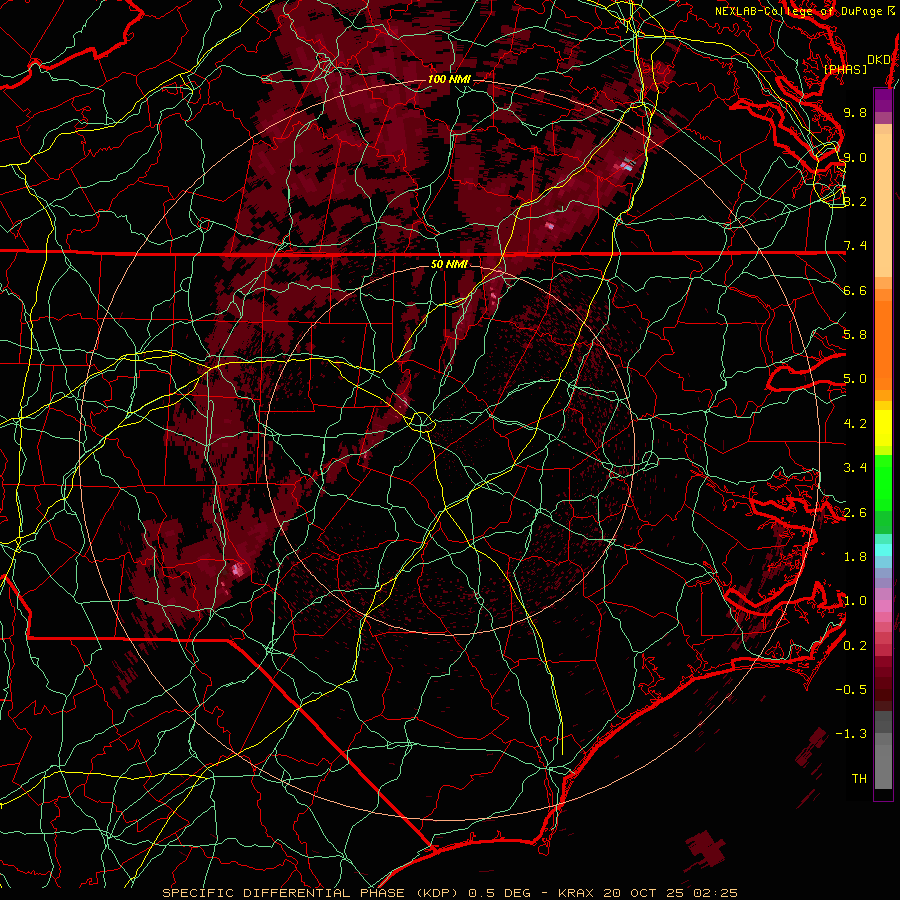Click the yellow segment of the color scale
The width and height of the screenshot is (900, 900).
(883, 428)
